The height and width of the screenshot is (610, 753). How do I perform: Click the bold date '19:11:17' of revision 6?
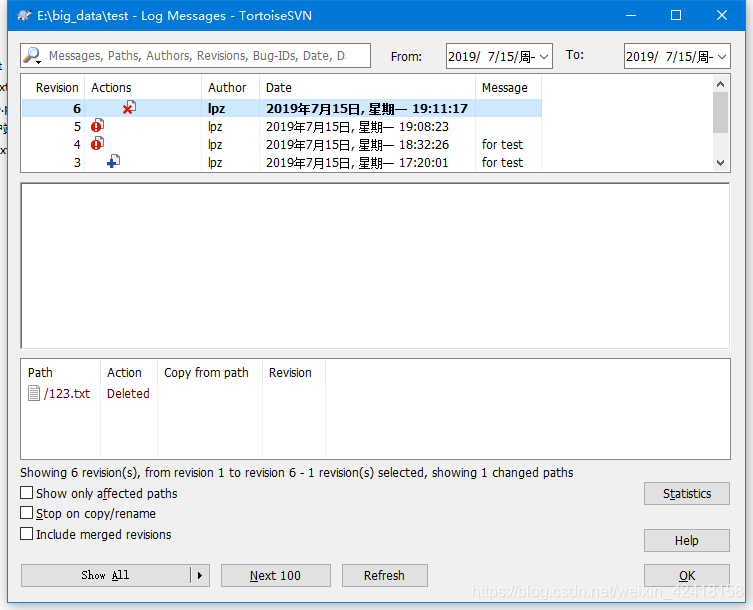[x=440, y=109]
